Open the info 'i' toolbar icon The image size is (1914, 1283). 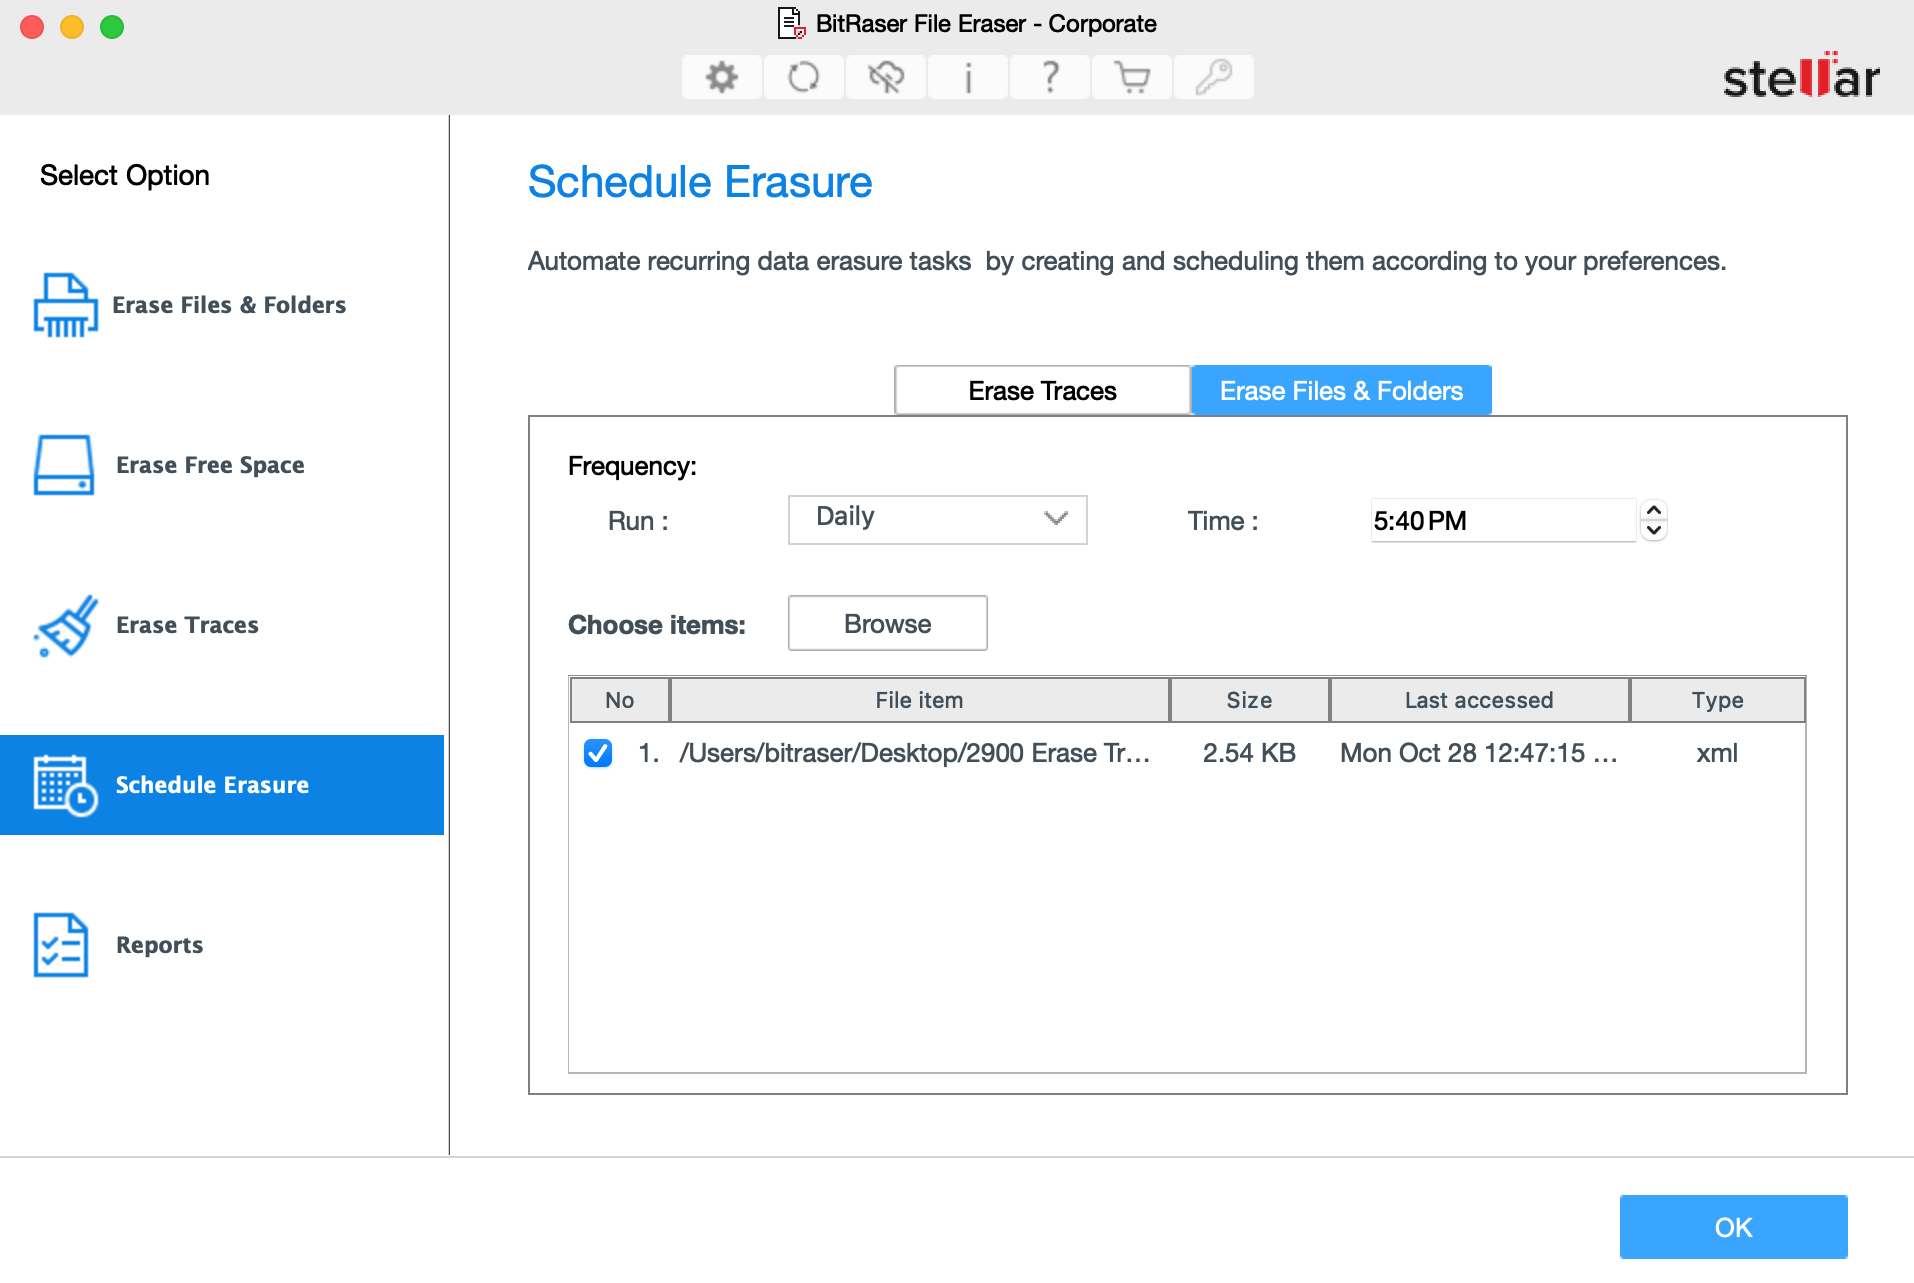[x=968, y=77]
